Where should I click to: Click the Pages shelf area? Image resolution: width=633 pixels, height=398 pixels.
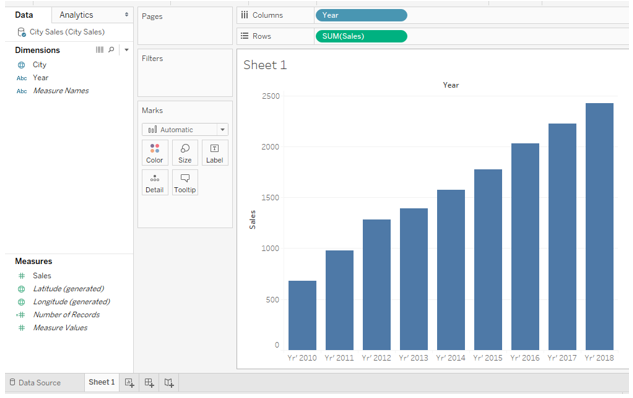[x=185, y=25]
